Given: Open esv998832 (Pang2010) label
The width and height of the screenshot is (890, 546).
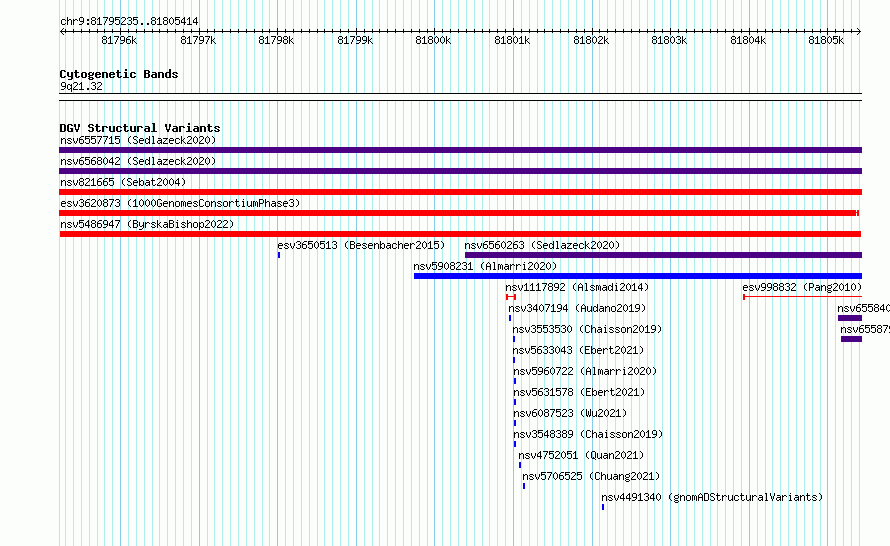Looking at the screenshot, I should click(802, 287).
